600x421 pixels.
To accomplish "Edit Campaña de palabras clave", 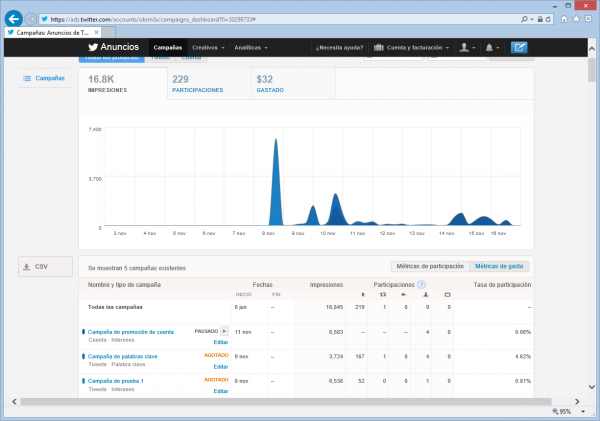I will point(221,367).
